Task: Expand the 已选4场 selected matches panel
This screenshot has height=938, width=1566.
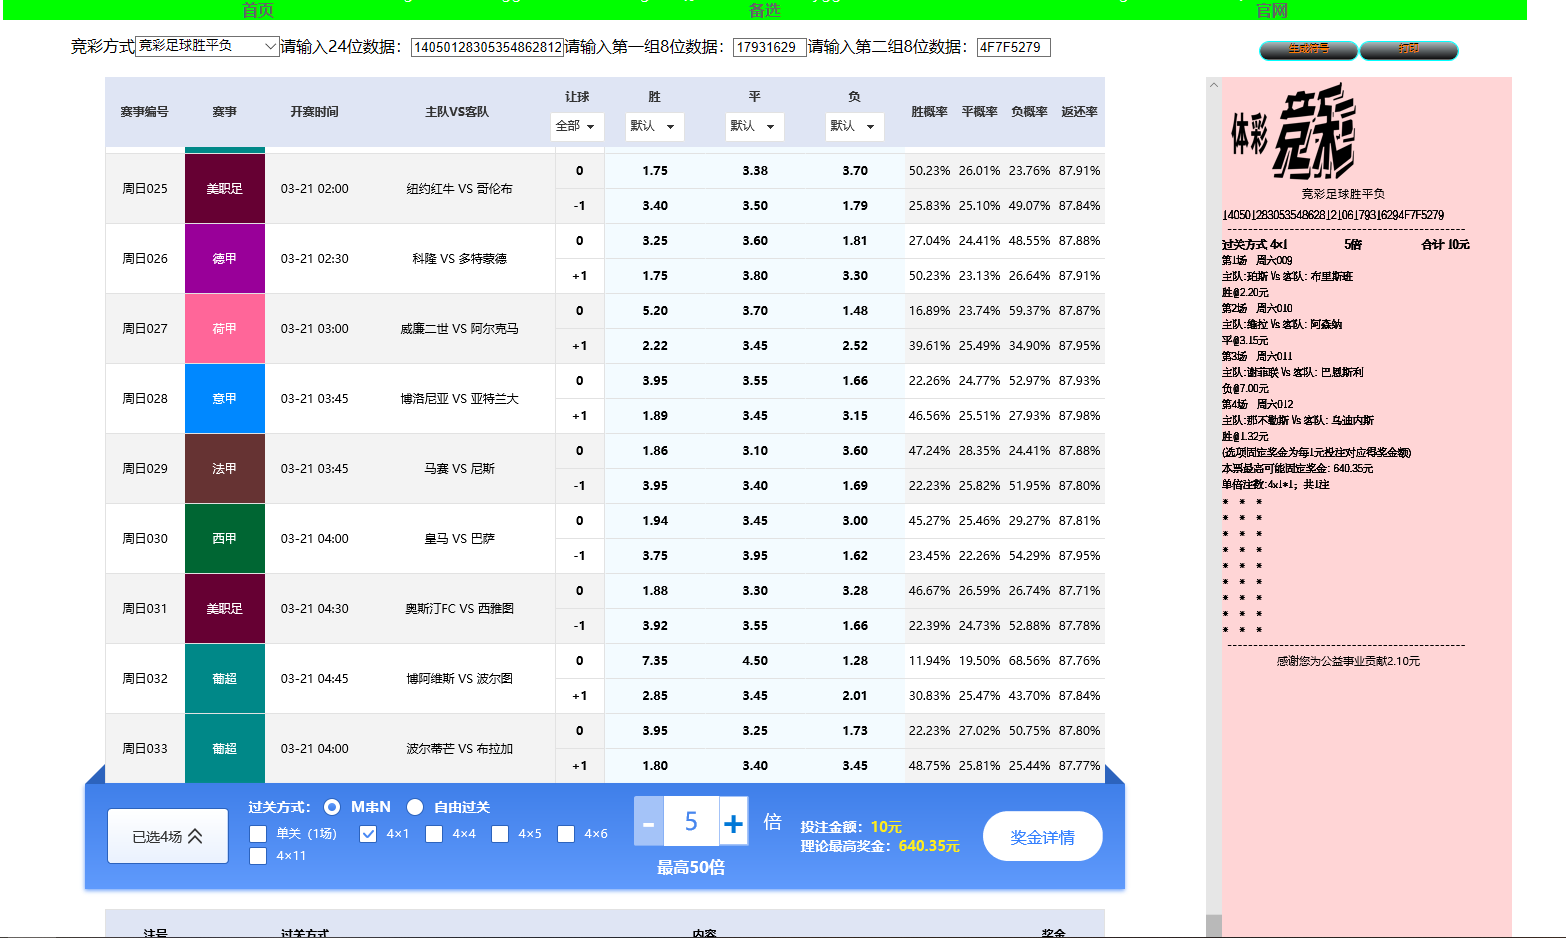Action: click(168, 836)
